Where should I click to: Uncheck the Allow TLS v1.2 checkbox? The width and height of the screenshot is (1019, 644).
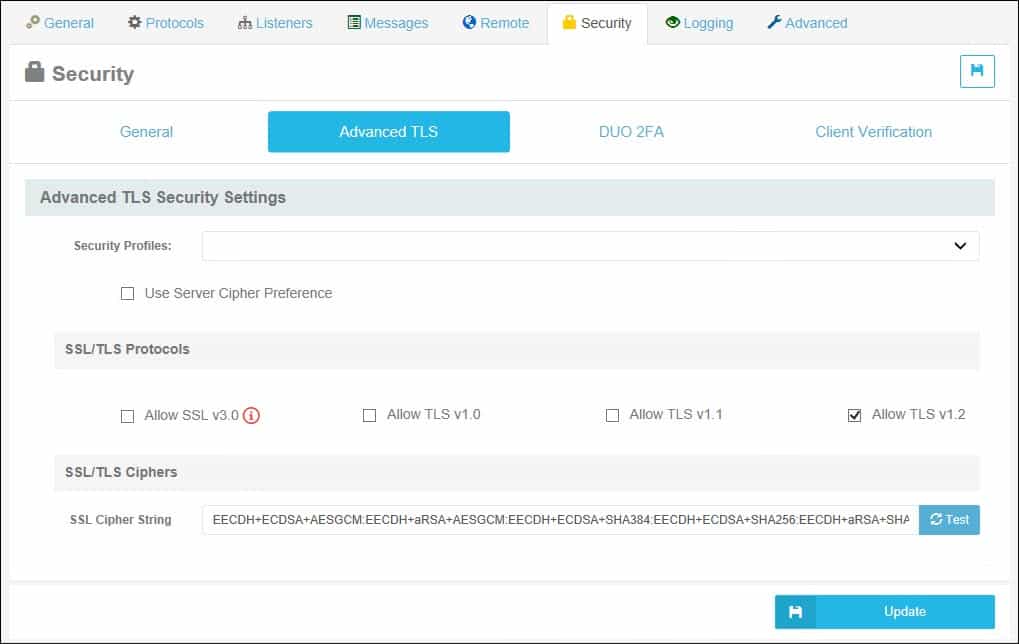[854, 415]
